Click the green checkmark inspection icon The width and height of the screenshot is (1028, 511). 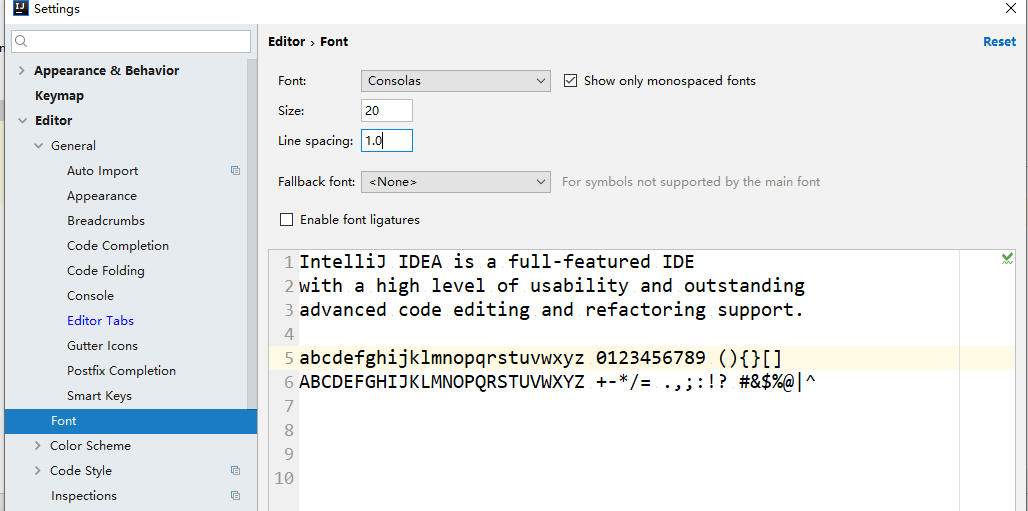point(1007,258)
